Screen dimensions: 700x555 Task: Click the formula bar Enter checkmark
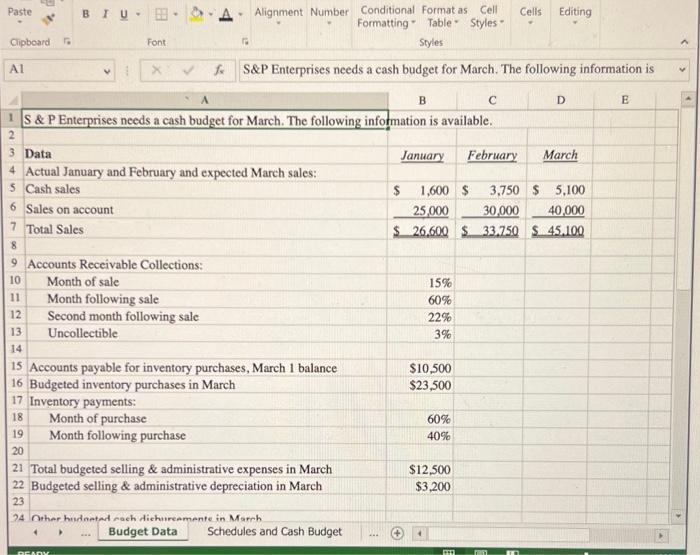[188, 70]
